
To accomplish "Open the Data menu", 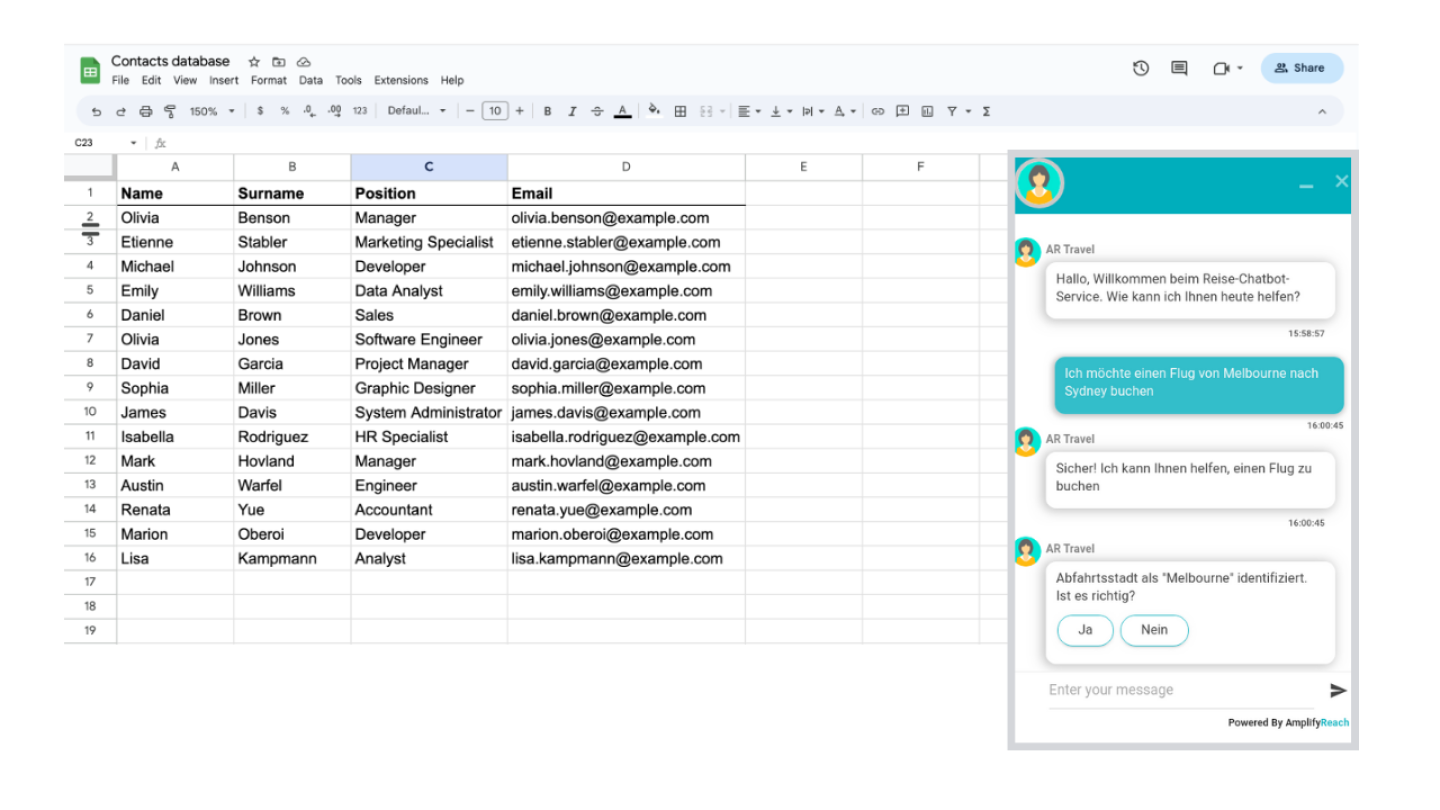I will point(311,80).
